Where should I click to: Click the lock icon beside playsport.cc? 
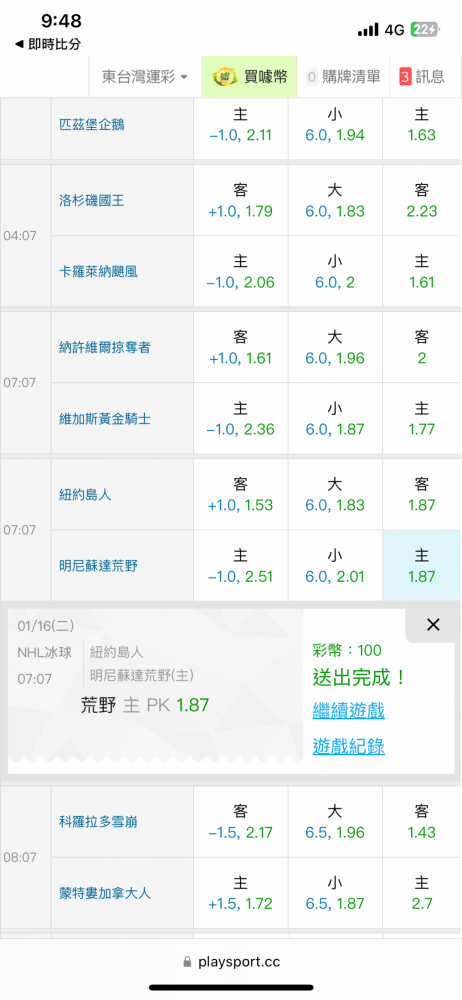(187, 961)
